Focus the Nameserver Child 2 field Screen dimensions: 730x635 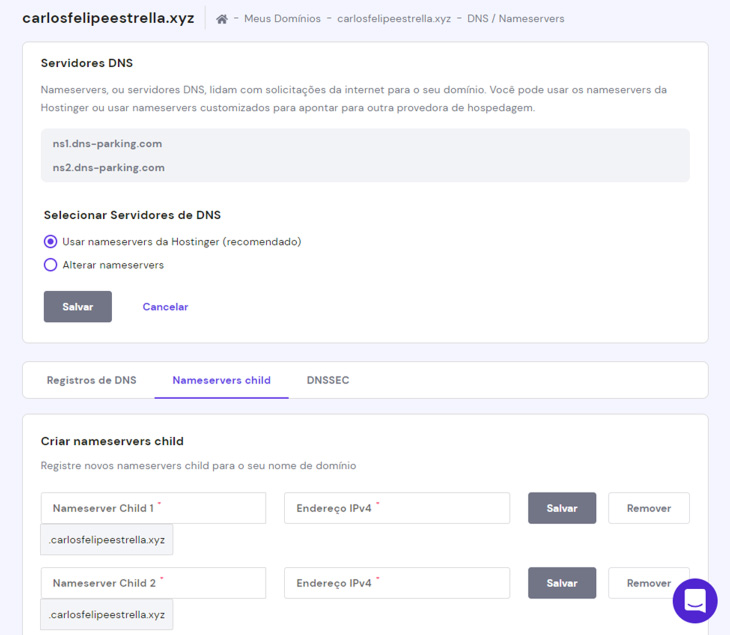(153, 583)
